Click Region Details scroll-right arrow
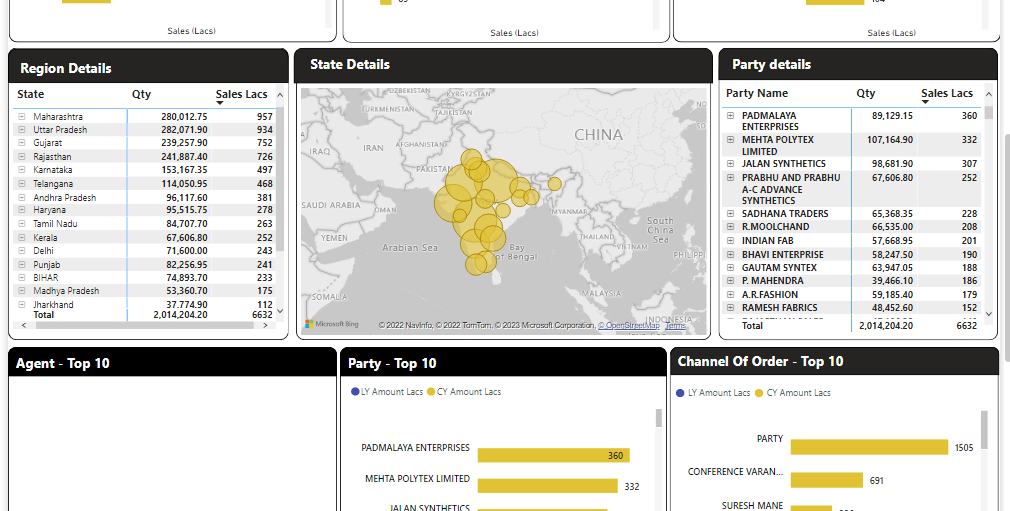 [265, 325]
